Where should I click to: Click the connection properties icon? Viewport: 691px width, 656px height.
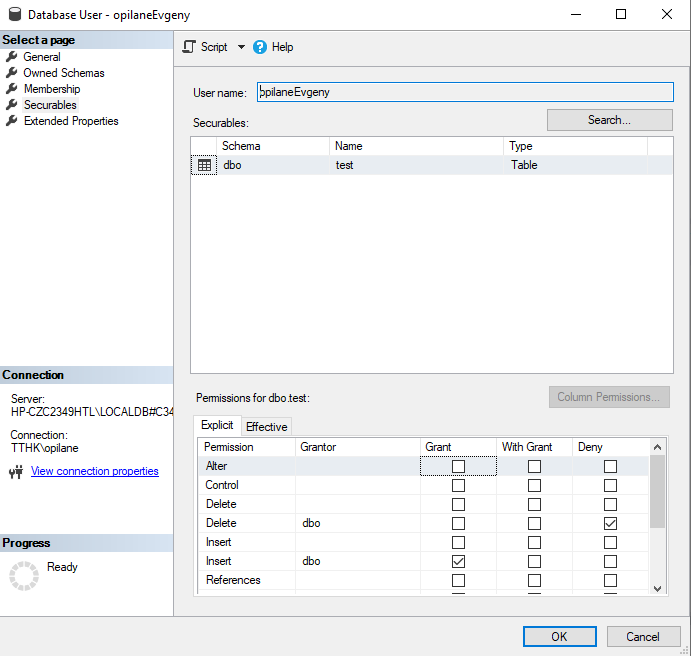click(15, 472)
